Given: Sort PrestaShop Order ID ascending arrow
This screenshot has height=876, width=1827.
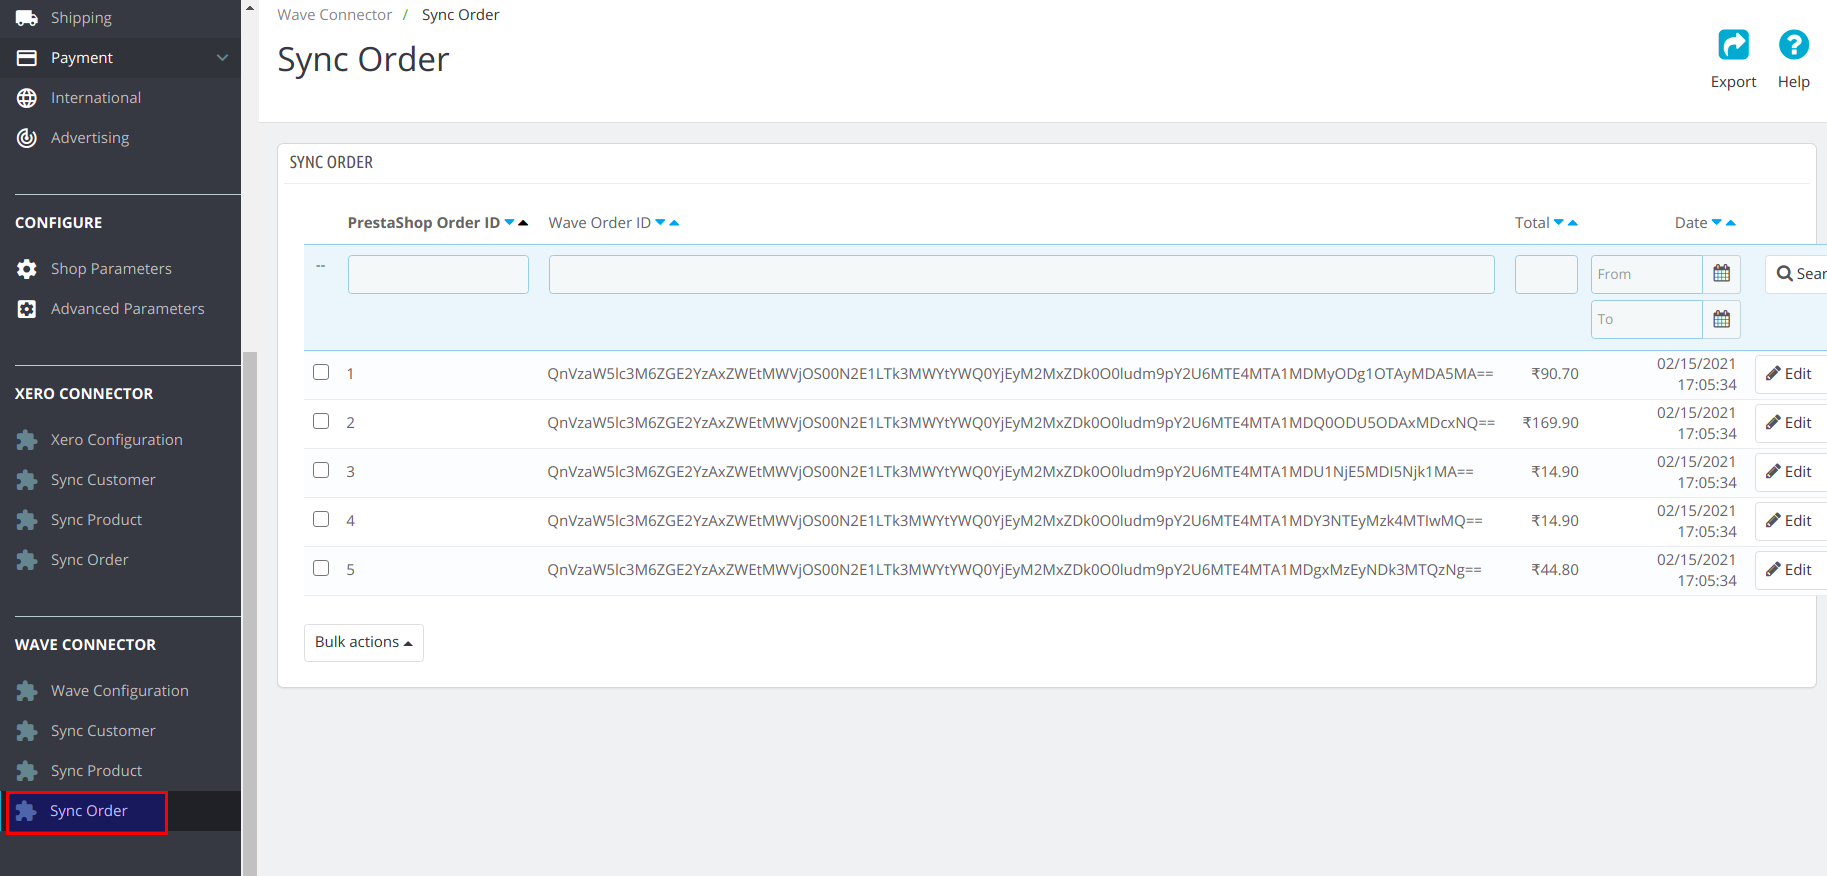Looking at the screenshot, I should [x=523, y=222].
